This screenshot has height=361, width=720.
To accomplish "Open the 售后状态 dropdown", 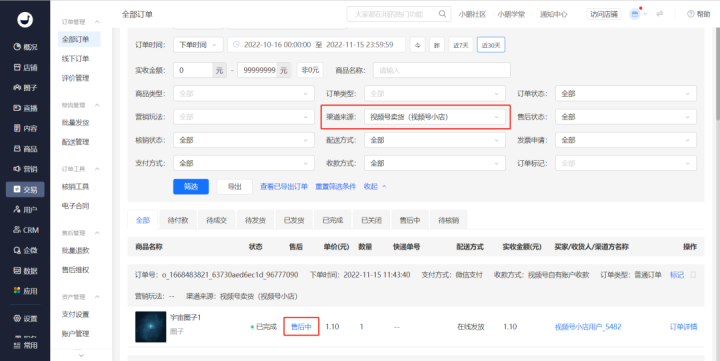I will [x=626, y=117].
